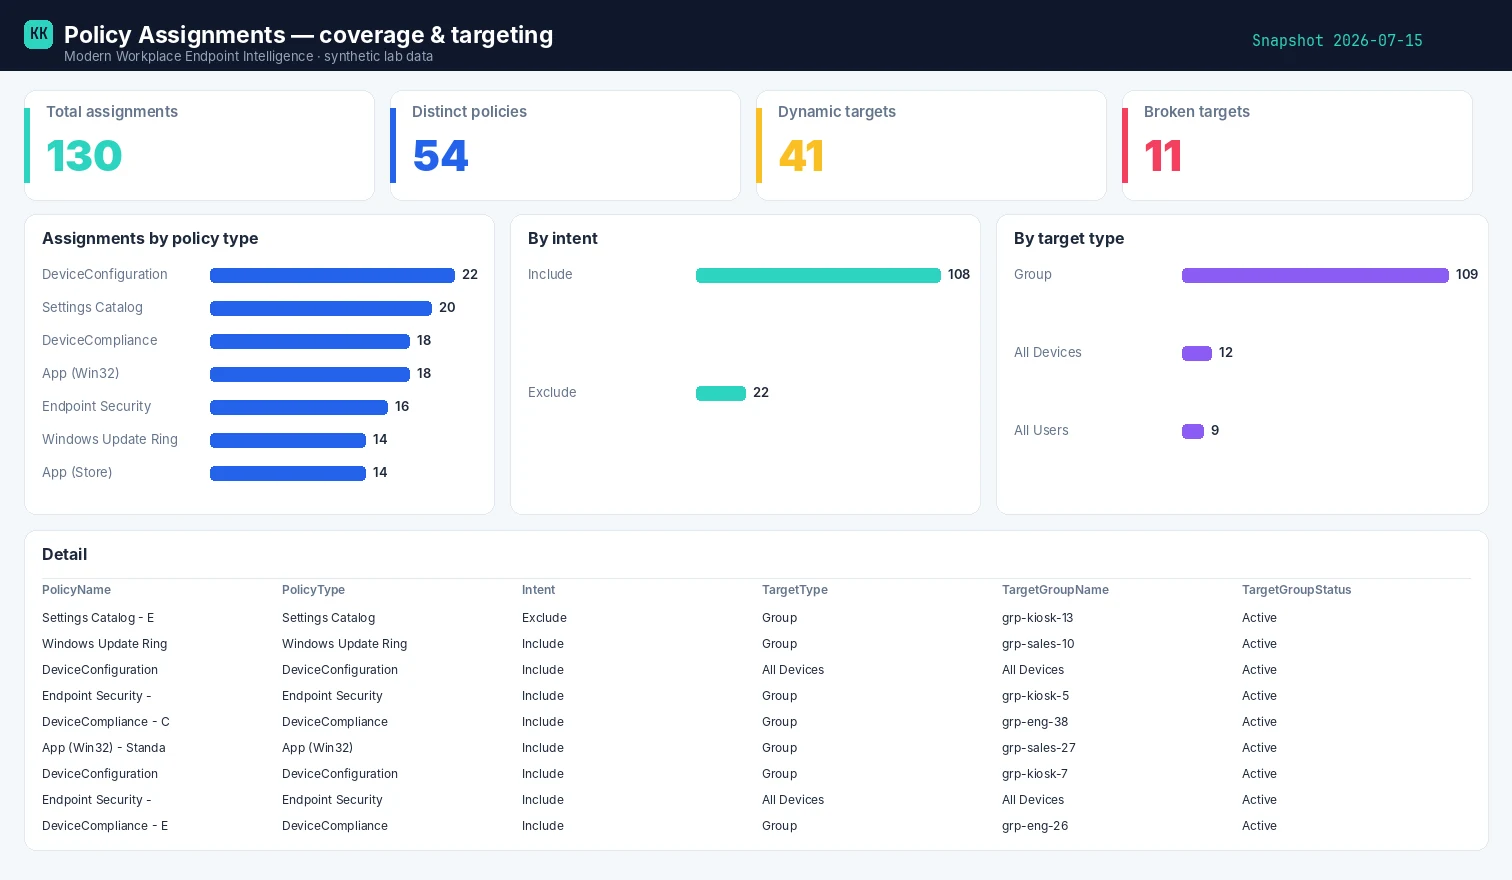Click target group grp-kiosk-13

click(x=1037, y=618)
